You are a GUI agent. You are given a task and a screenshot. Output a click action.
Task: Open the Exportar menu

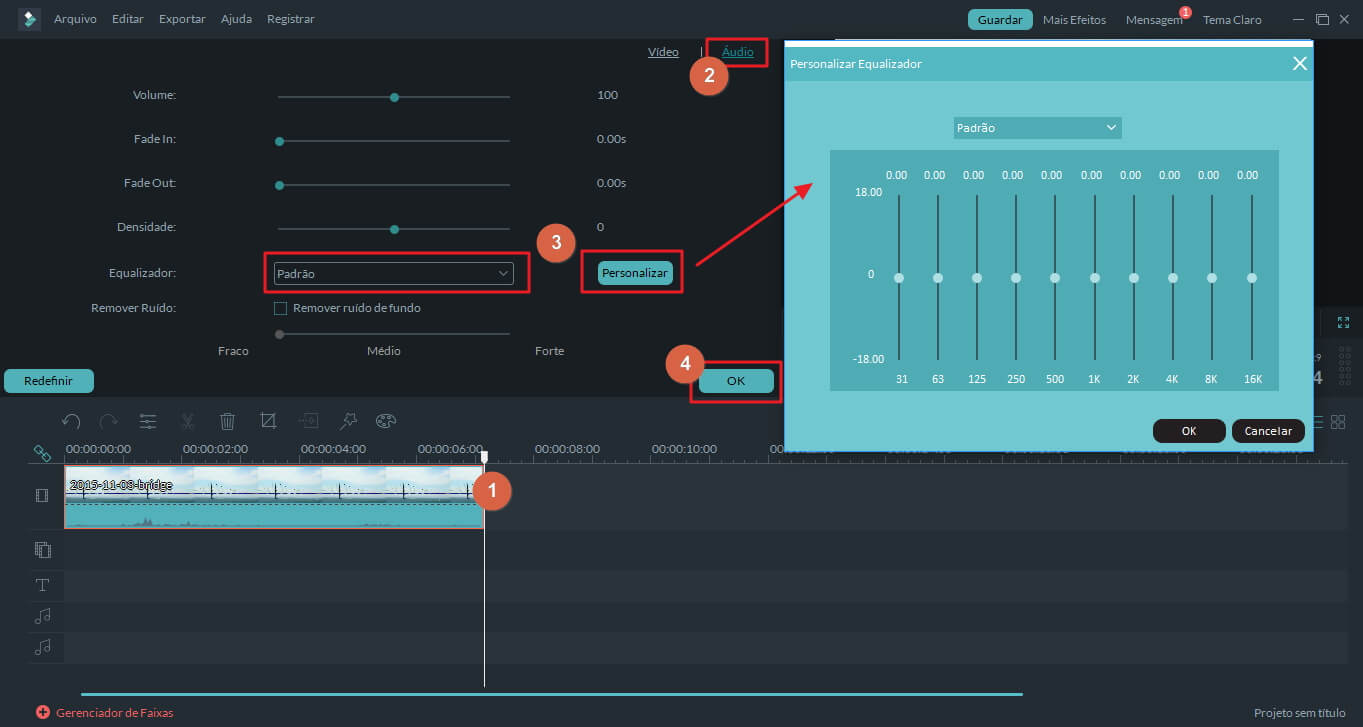pos(182,19)
